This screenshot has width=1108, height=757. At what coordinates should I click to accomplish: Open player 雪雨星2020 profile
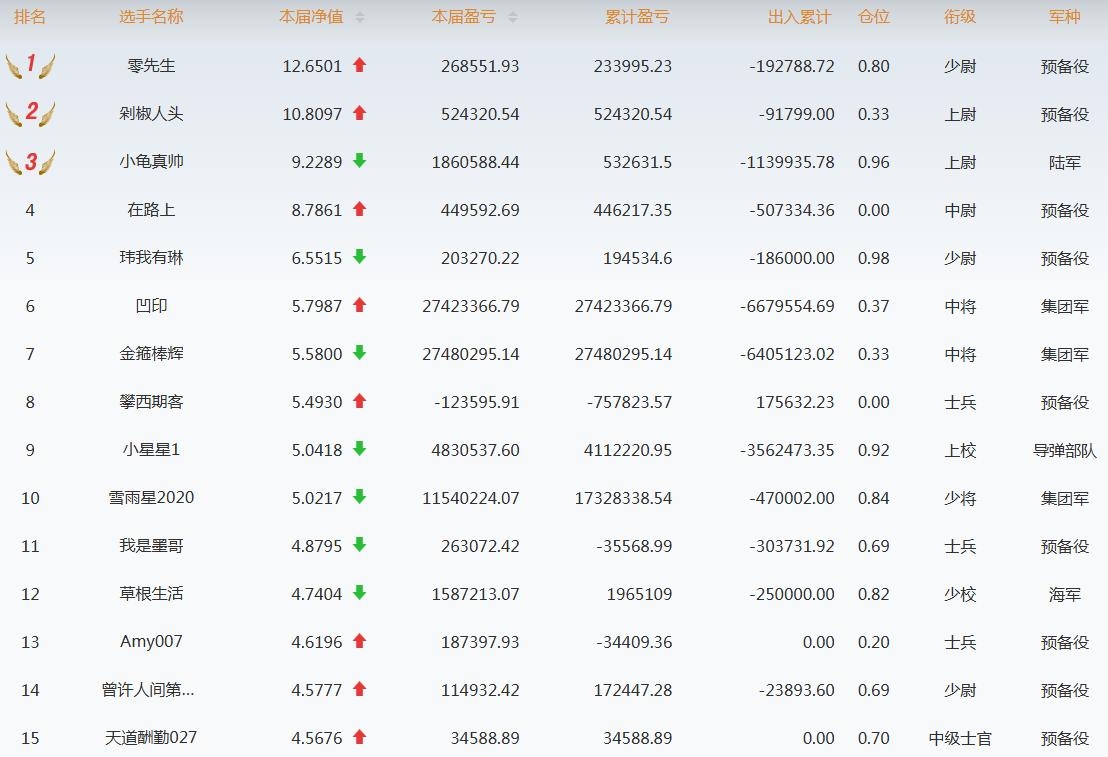151,498
